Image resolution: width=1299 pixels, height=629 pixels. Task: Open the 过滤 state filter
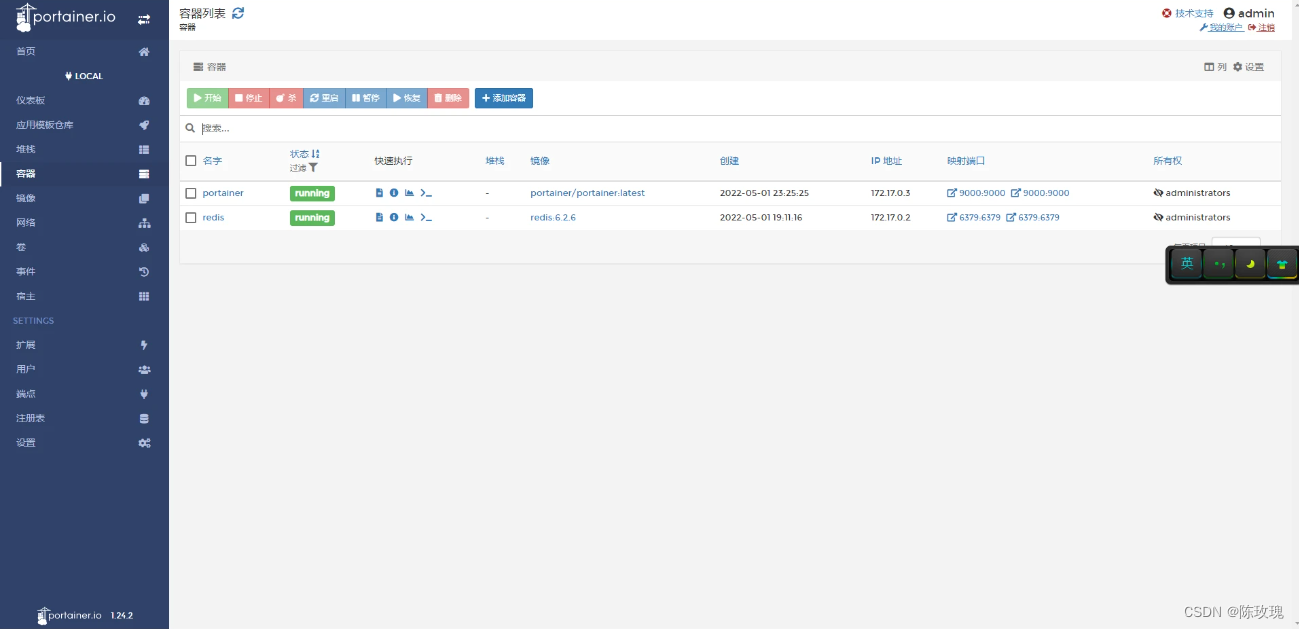pos(304,168)
